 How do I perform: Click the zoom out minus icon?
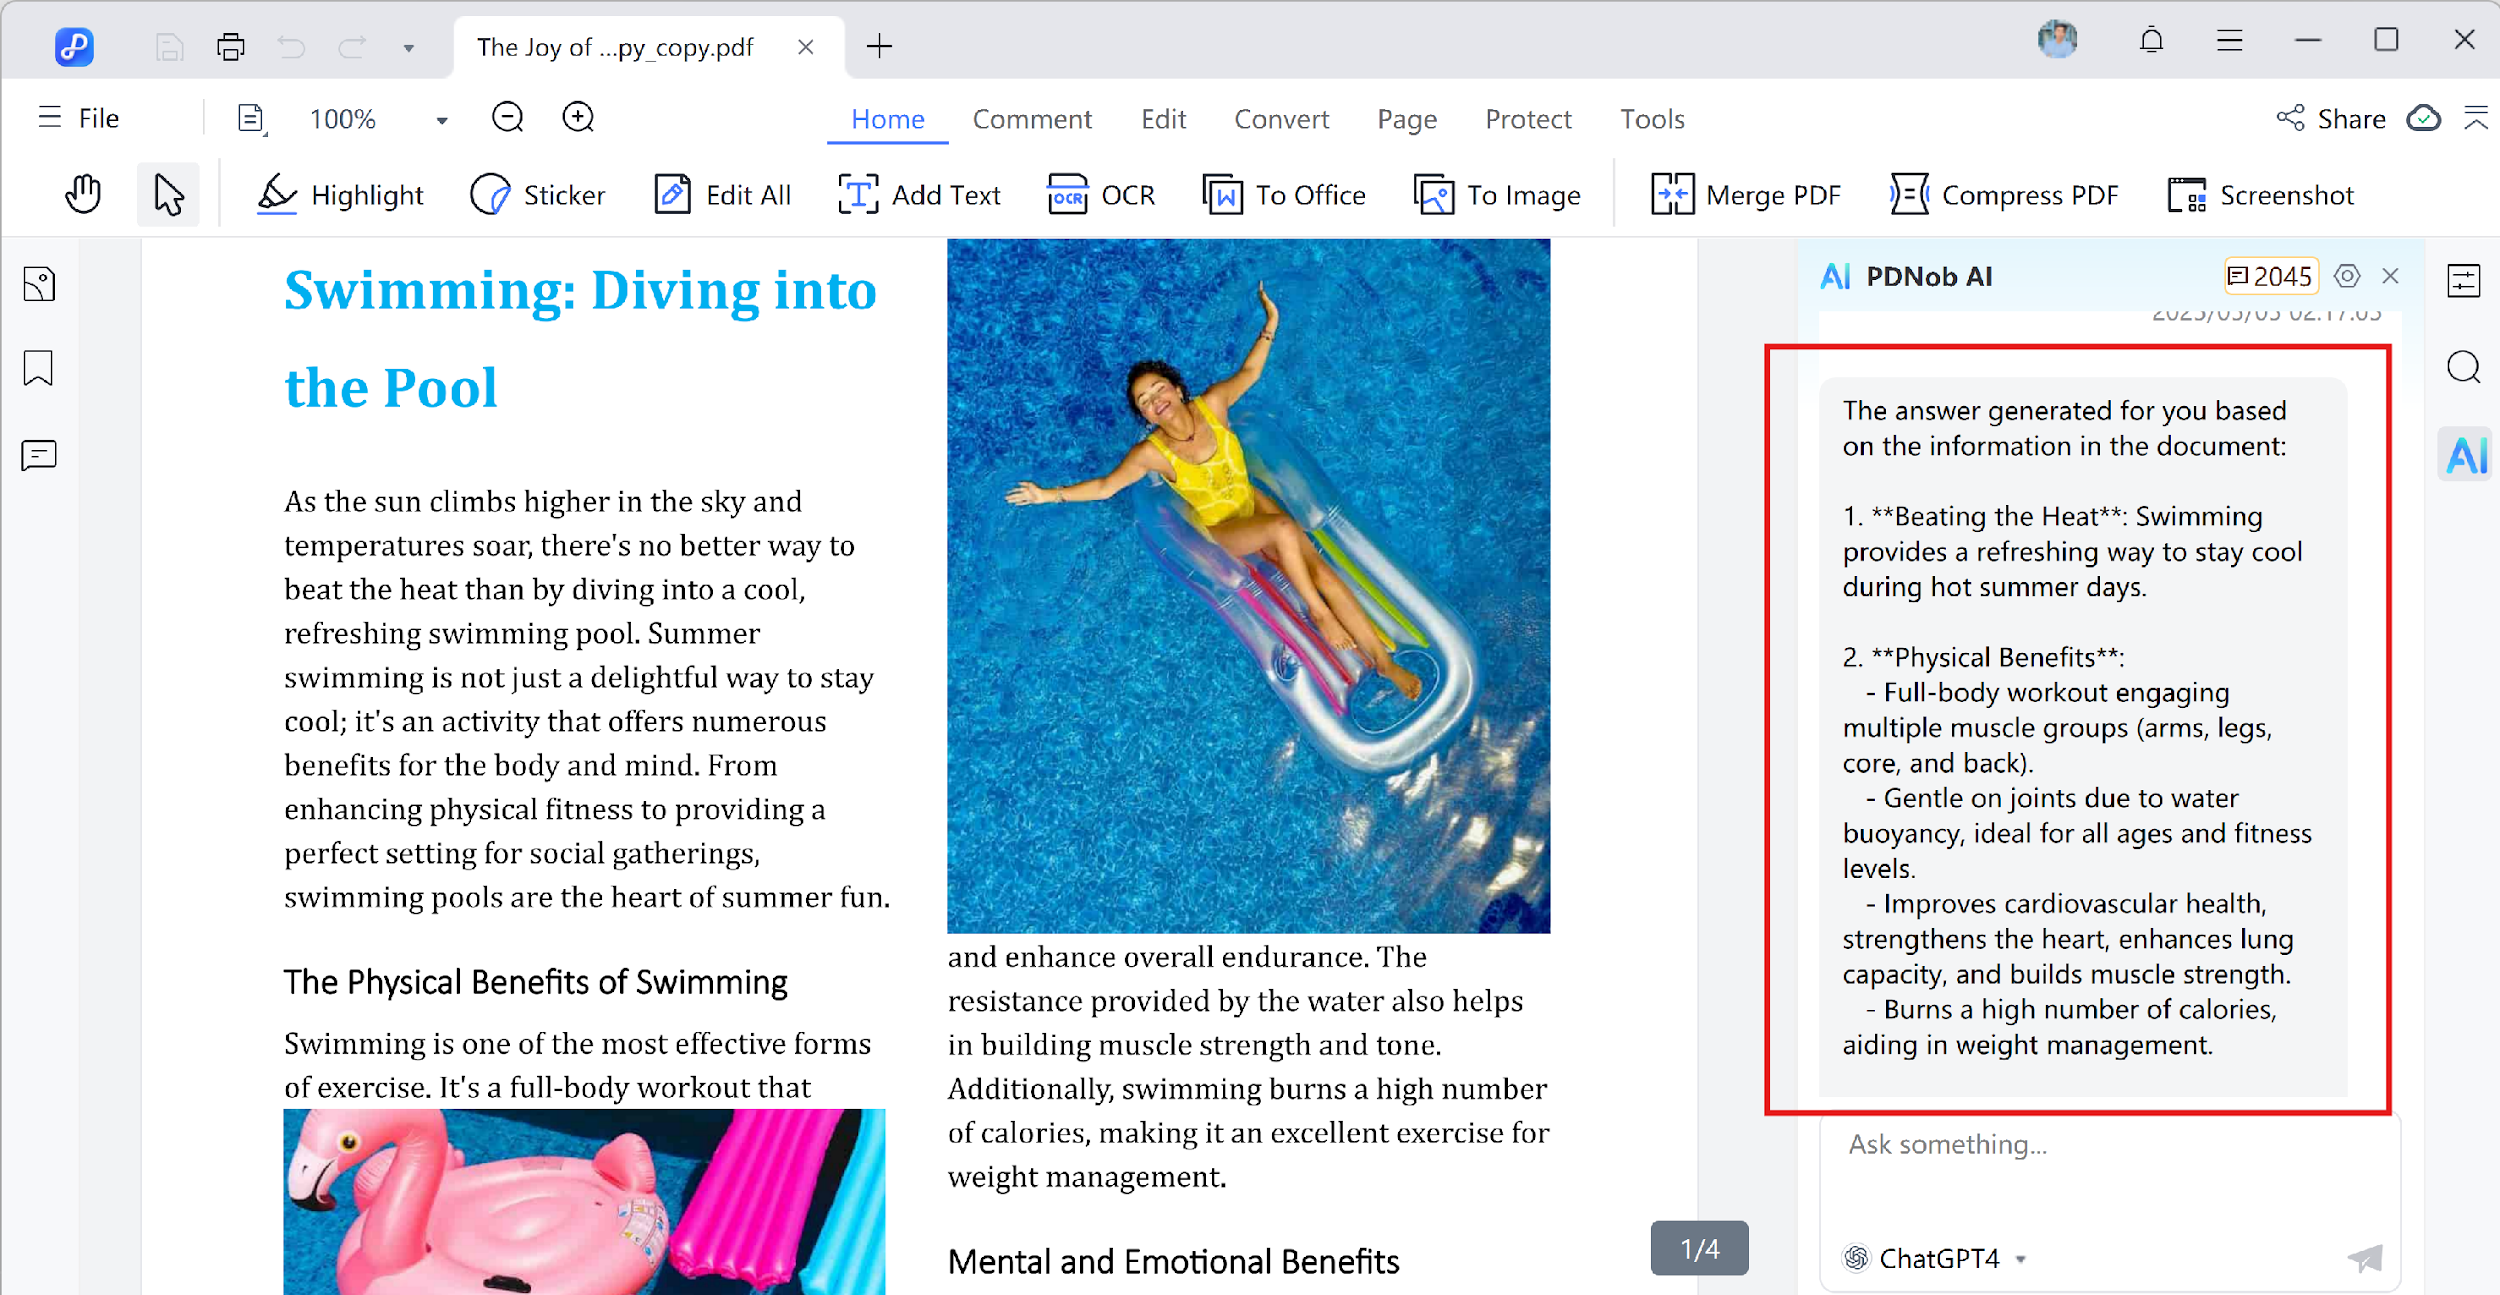coord(508,118)
